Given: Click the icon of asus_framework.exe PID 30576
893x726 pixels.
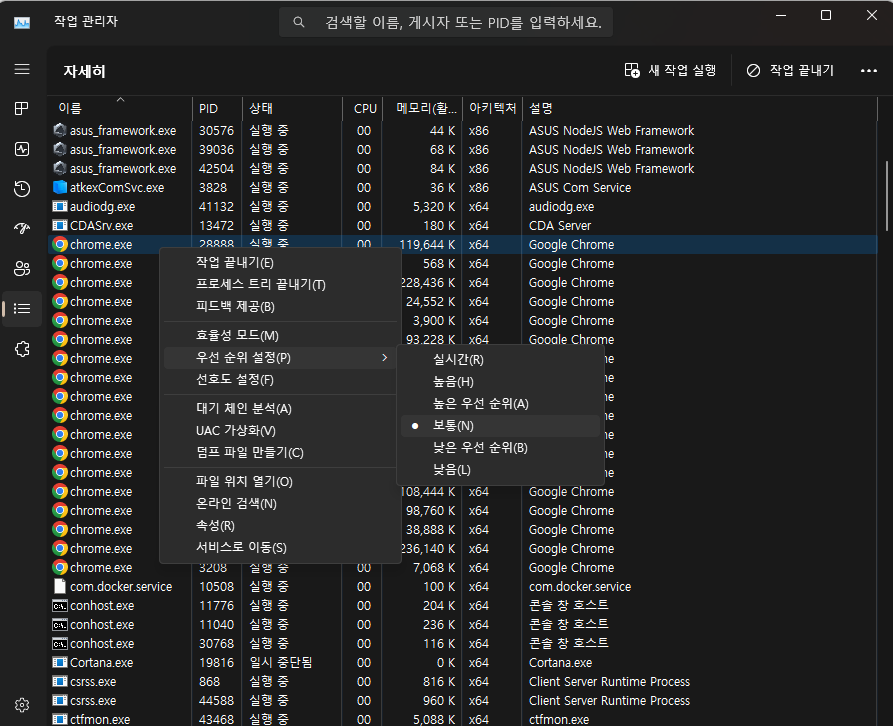Looking at the screenshot, I should coord(60,130).
